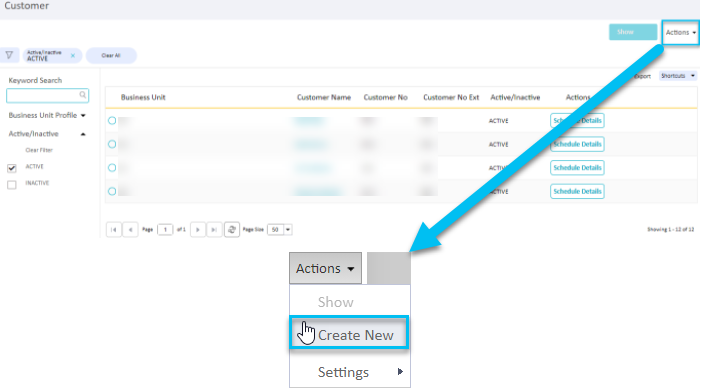This screenshot has width=703, height=392.
Task: Open the Settings submenu in enlarged menu
Action: tap(350, 372)
